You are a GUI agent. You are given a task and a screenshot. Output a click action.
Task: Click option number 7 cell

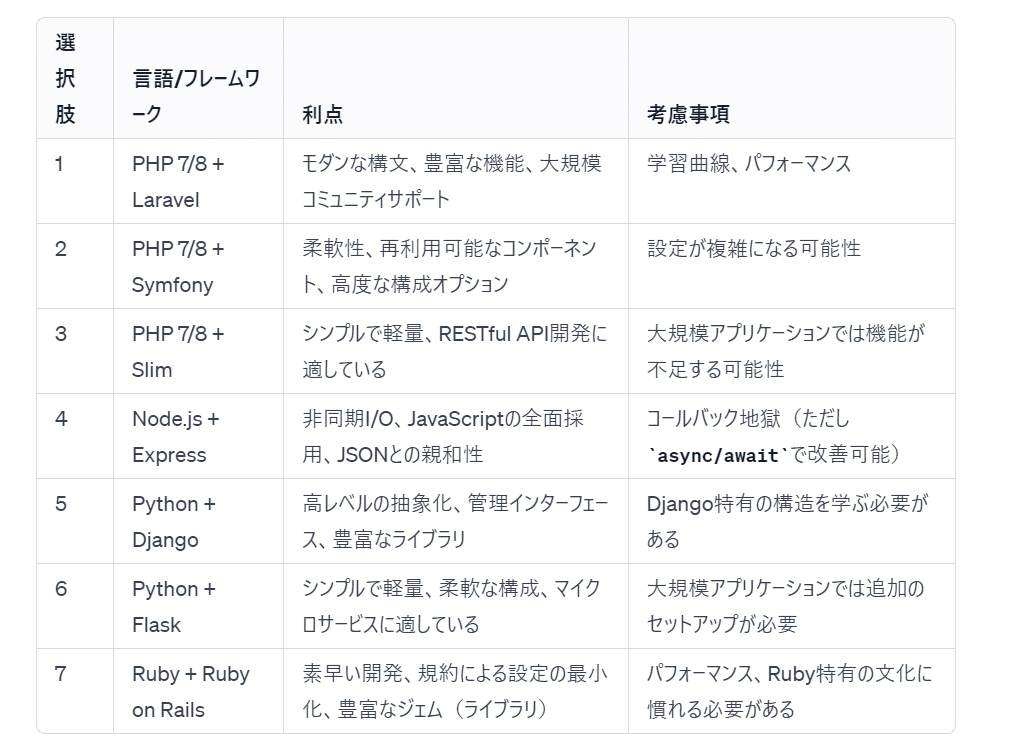[61, 675]
